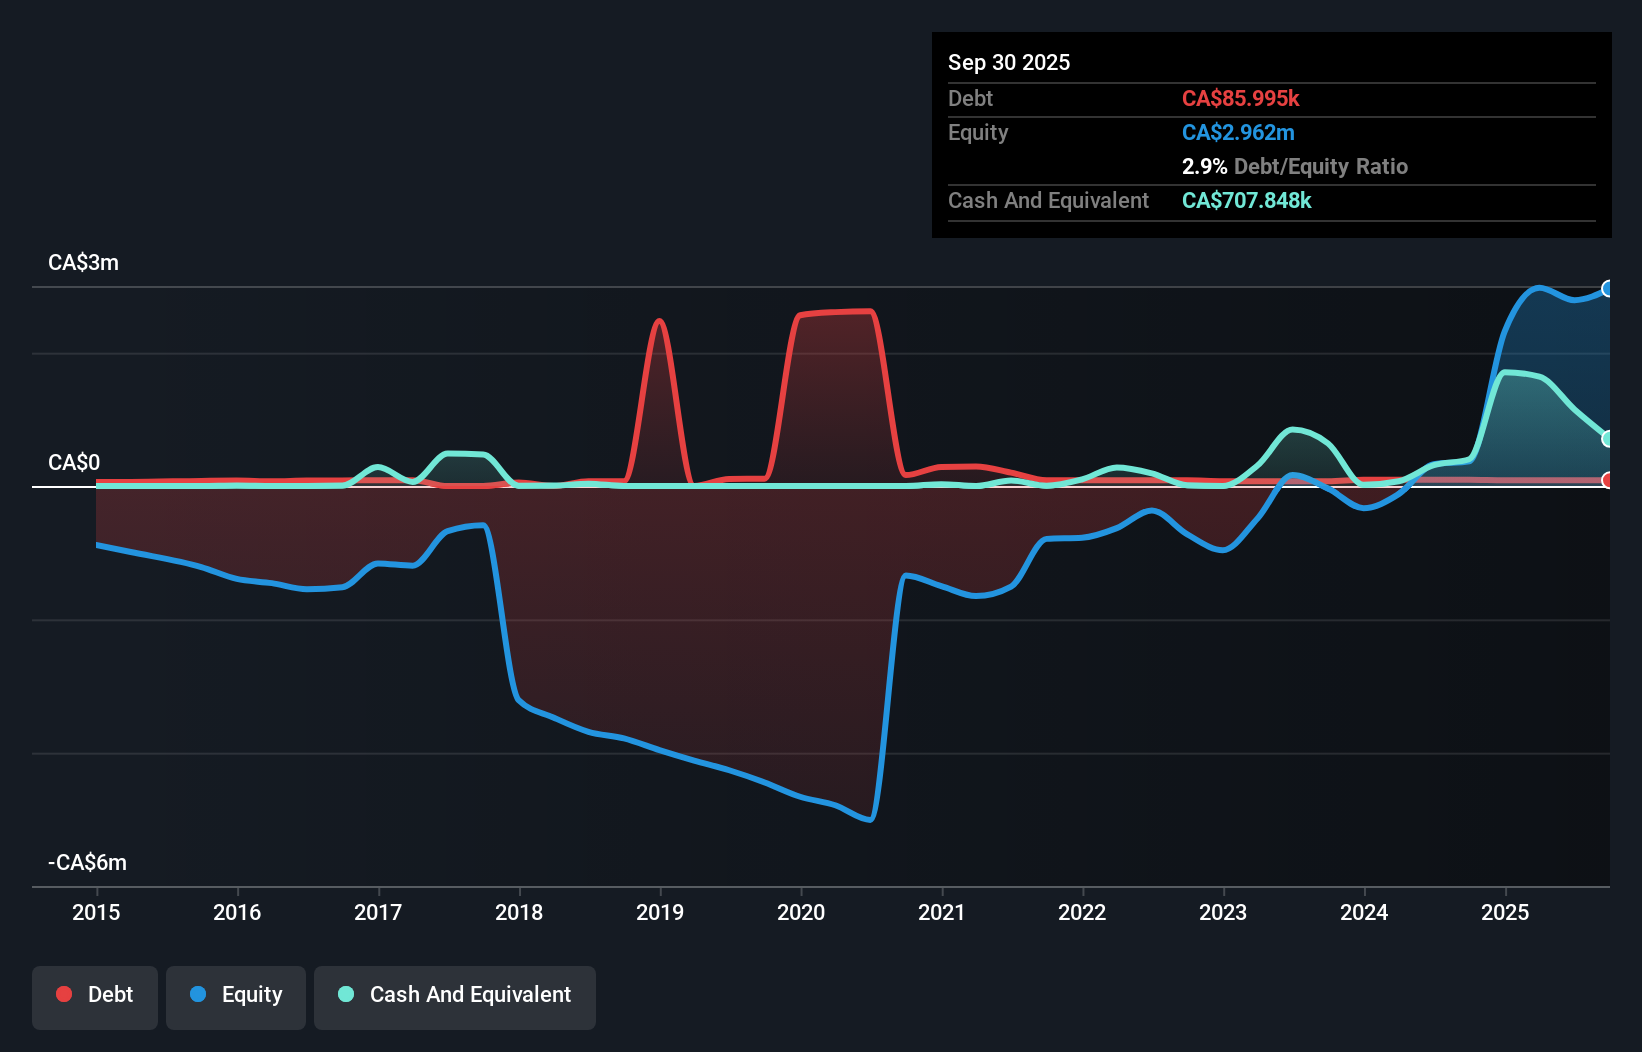Toggle the Debt series visibility in the legend

94,995
